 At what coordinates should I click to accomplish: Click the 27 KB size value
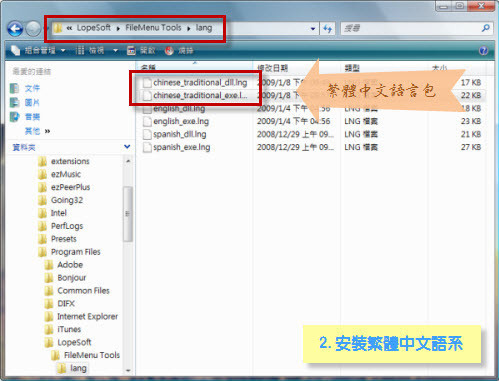[x=471, y=147]
